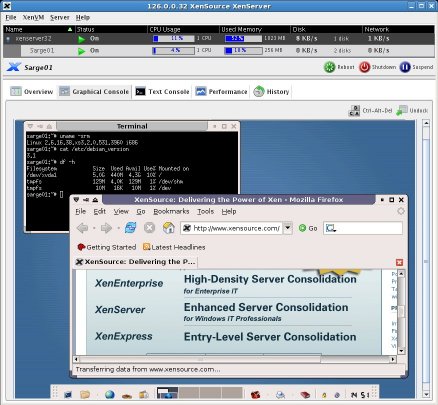Open XenServer Help menu
The image size is (438, 405).
(x=83, y=17)
